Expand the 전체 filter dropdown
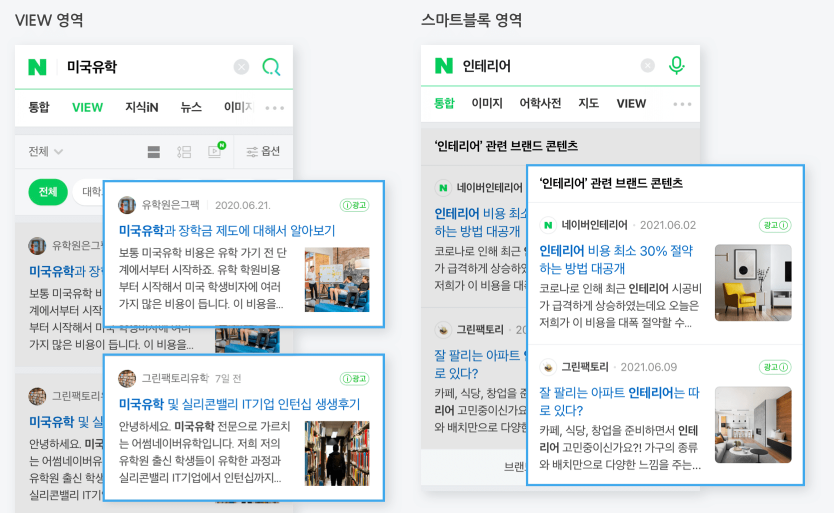This screenshot has width=834, height=513. tap(46, 152)
